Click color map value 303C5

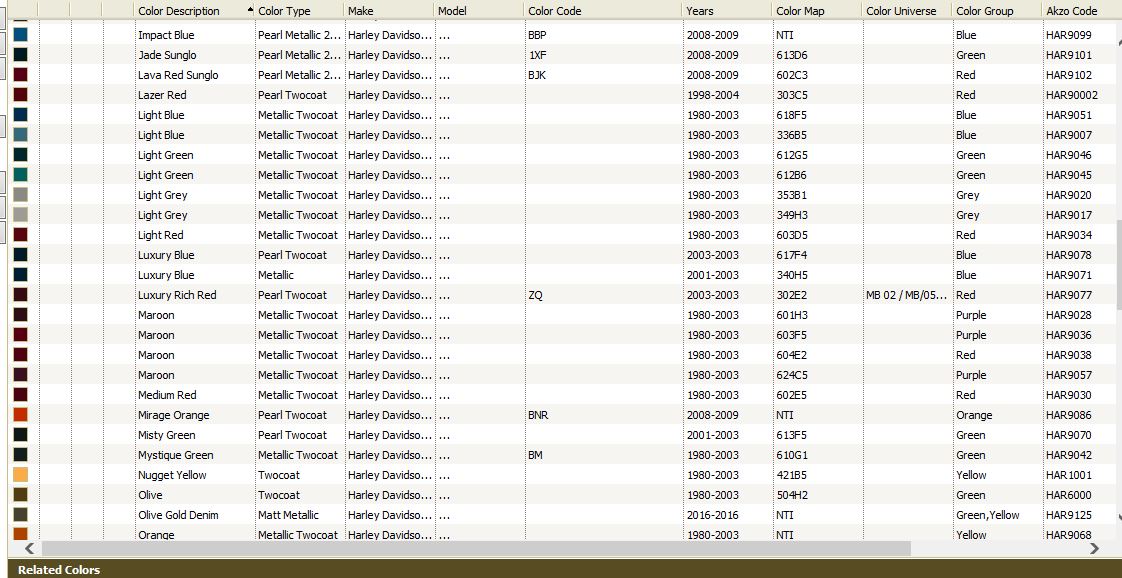pos(792,95)
